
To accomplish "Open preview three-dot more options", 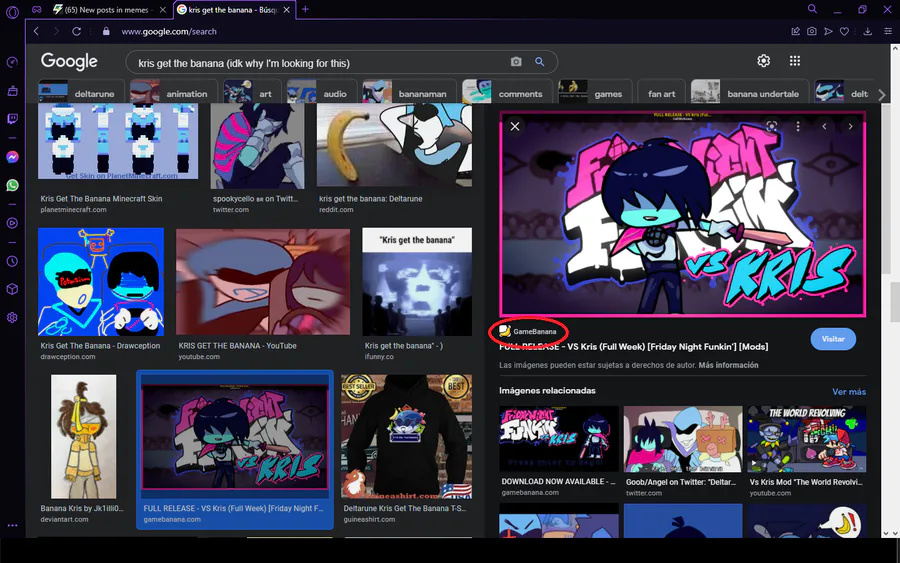I will click(x=798, y=126).
